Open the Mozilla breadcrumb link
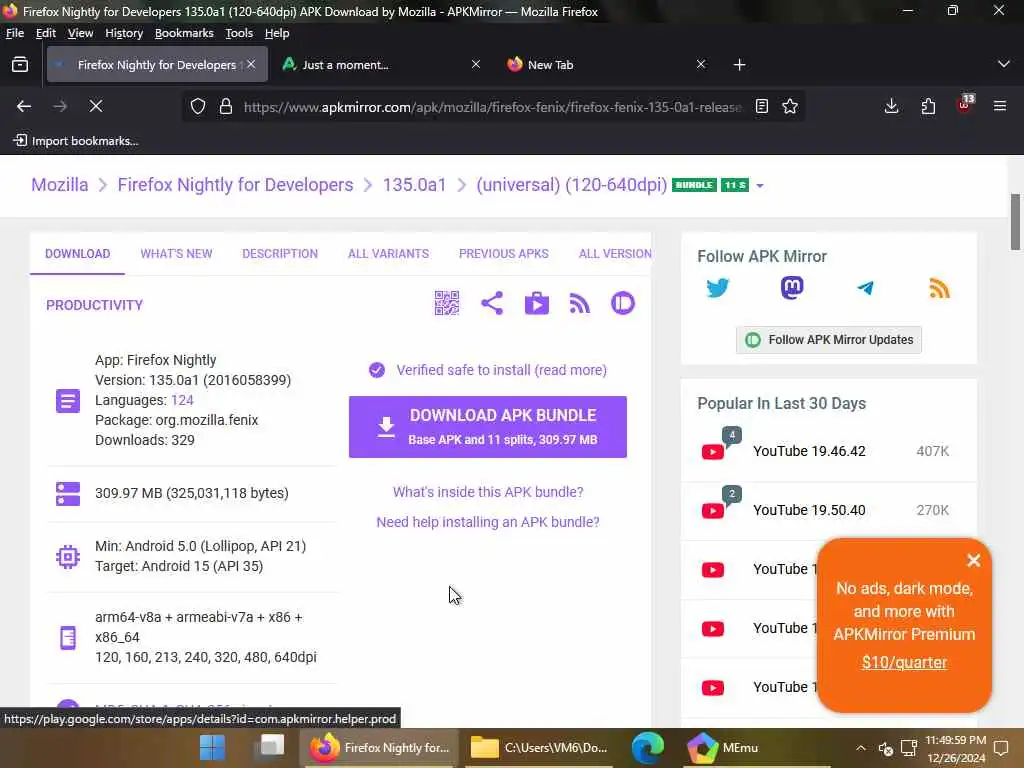The image size is (1024, 768). pyautogui.click(x=59, y=185)
